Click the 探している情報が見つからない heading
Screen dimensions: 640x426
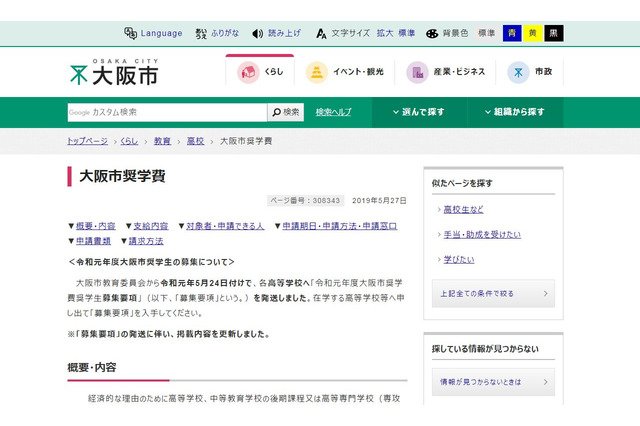tap(485, 349)
